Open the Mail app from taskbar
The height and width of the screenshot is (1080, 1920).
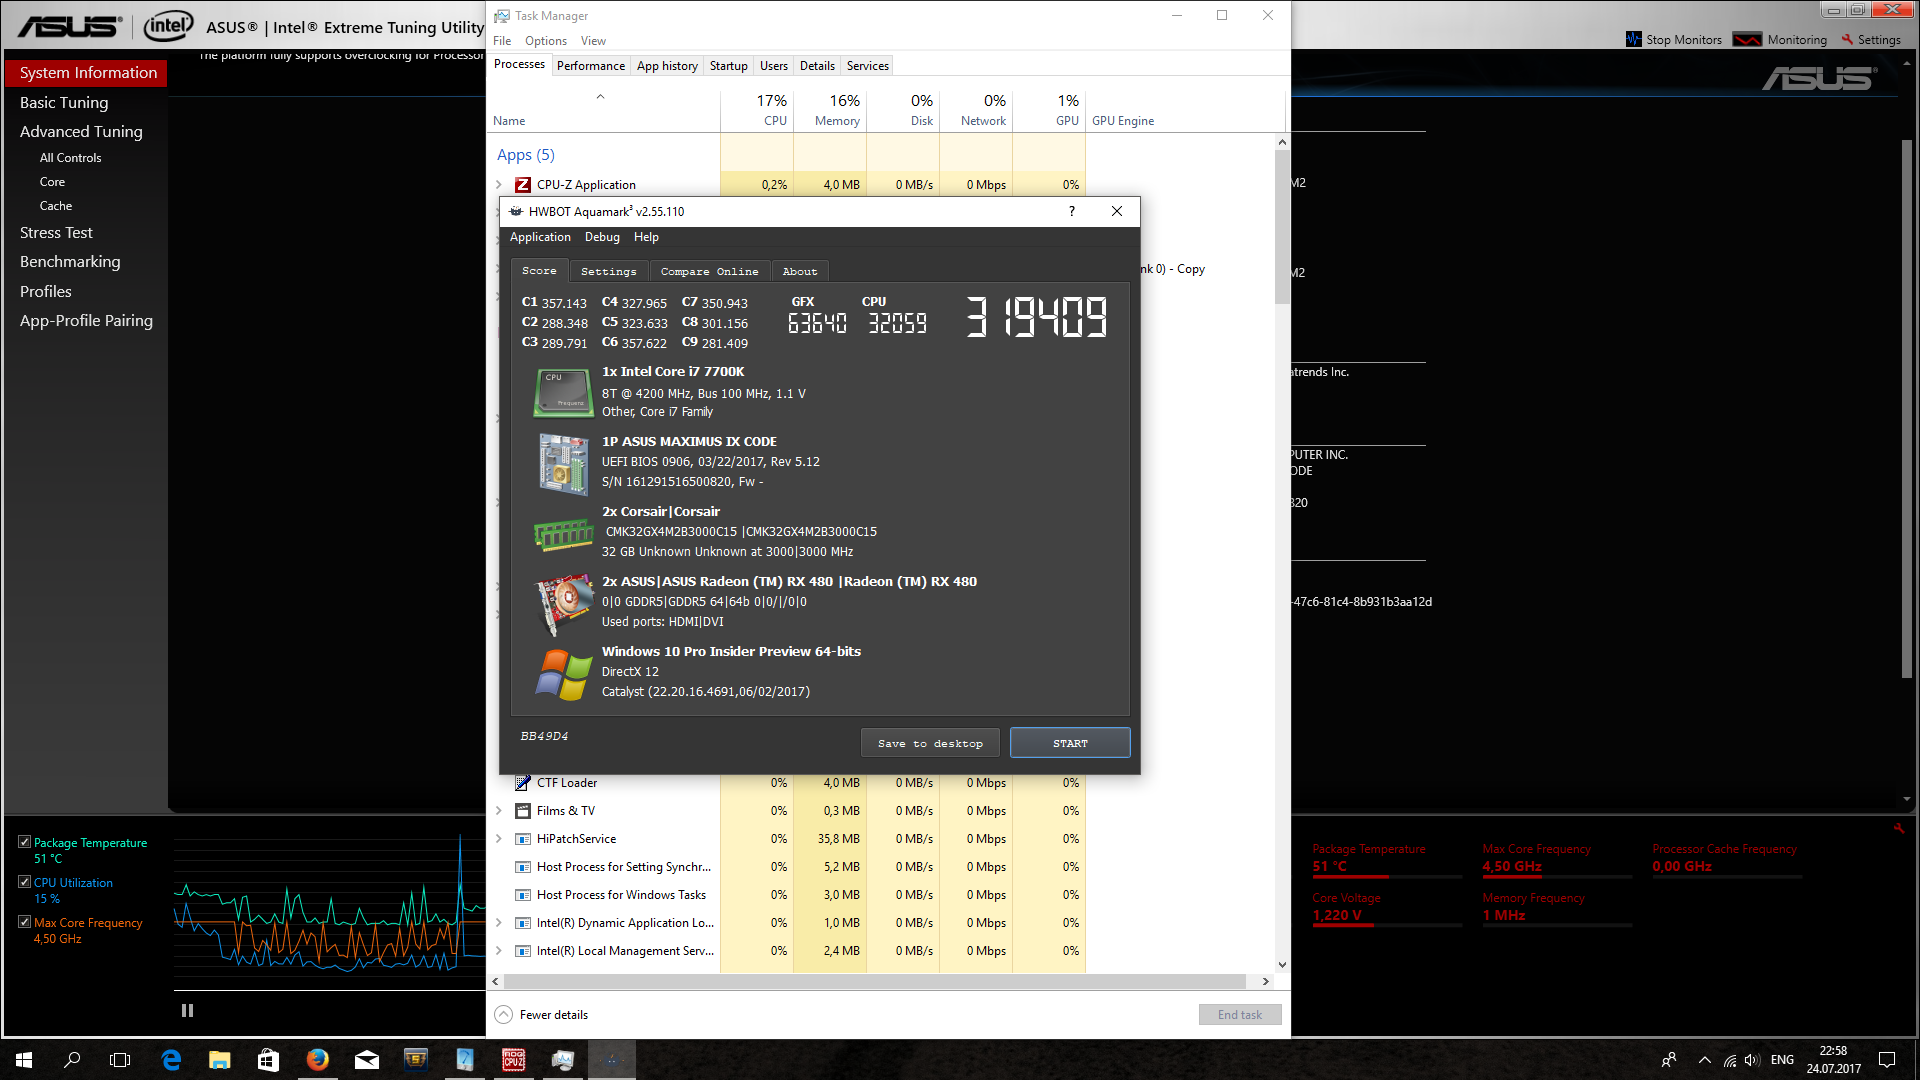367,1060
